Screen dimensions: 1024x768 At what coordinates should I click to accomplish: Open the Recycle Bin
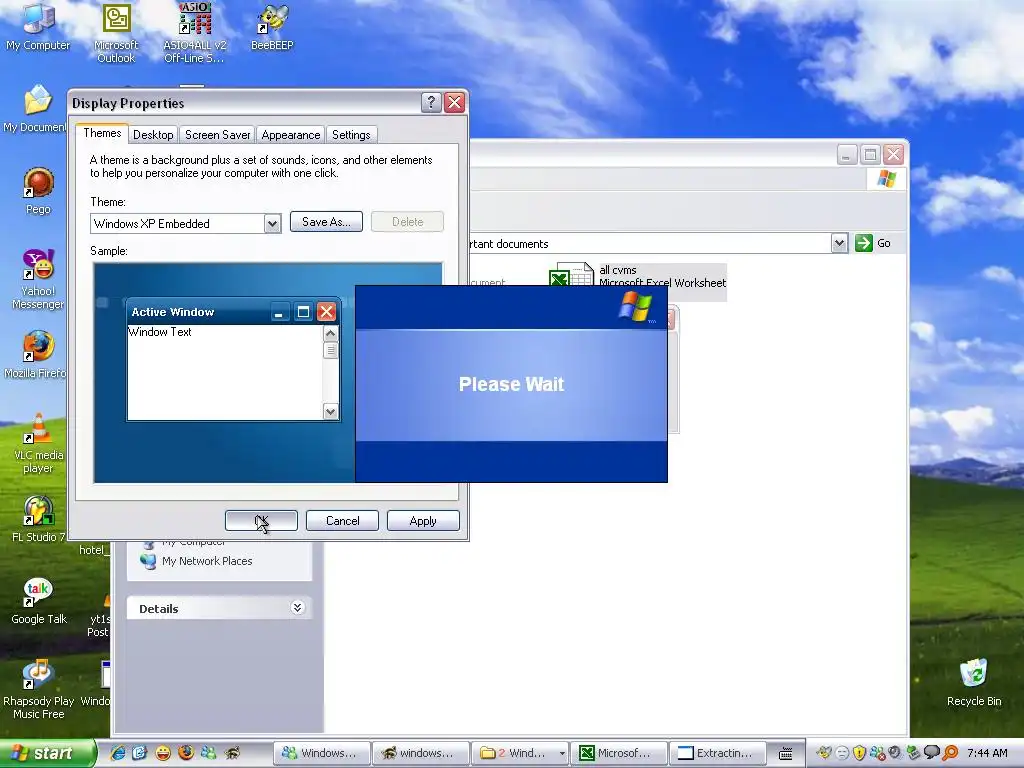974,682
